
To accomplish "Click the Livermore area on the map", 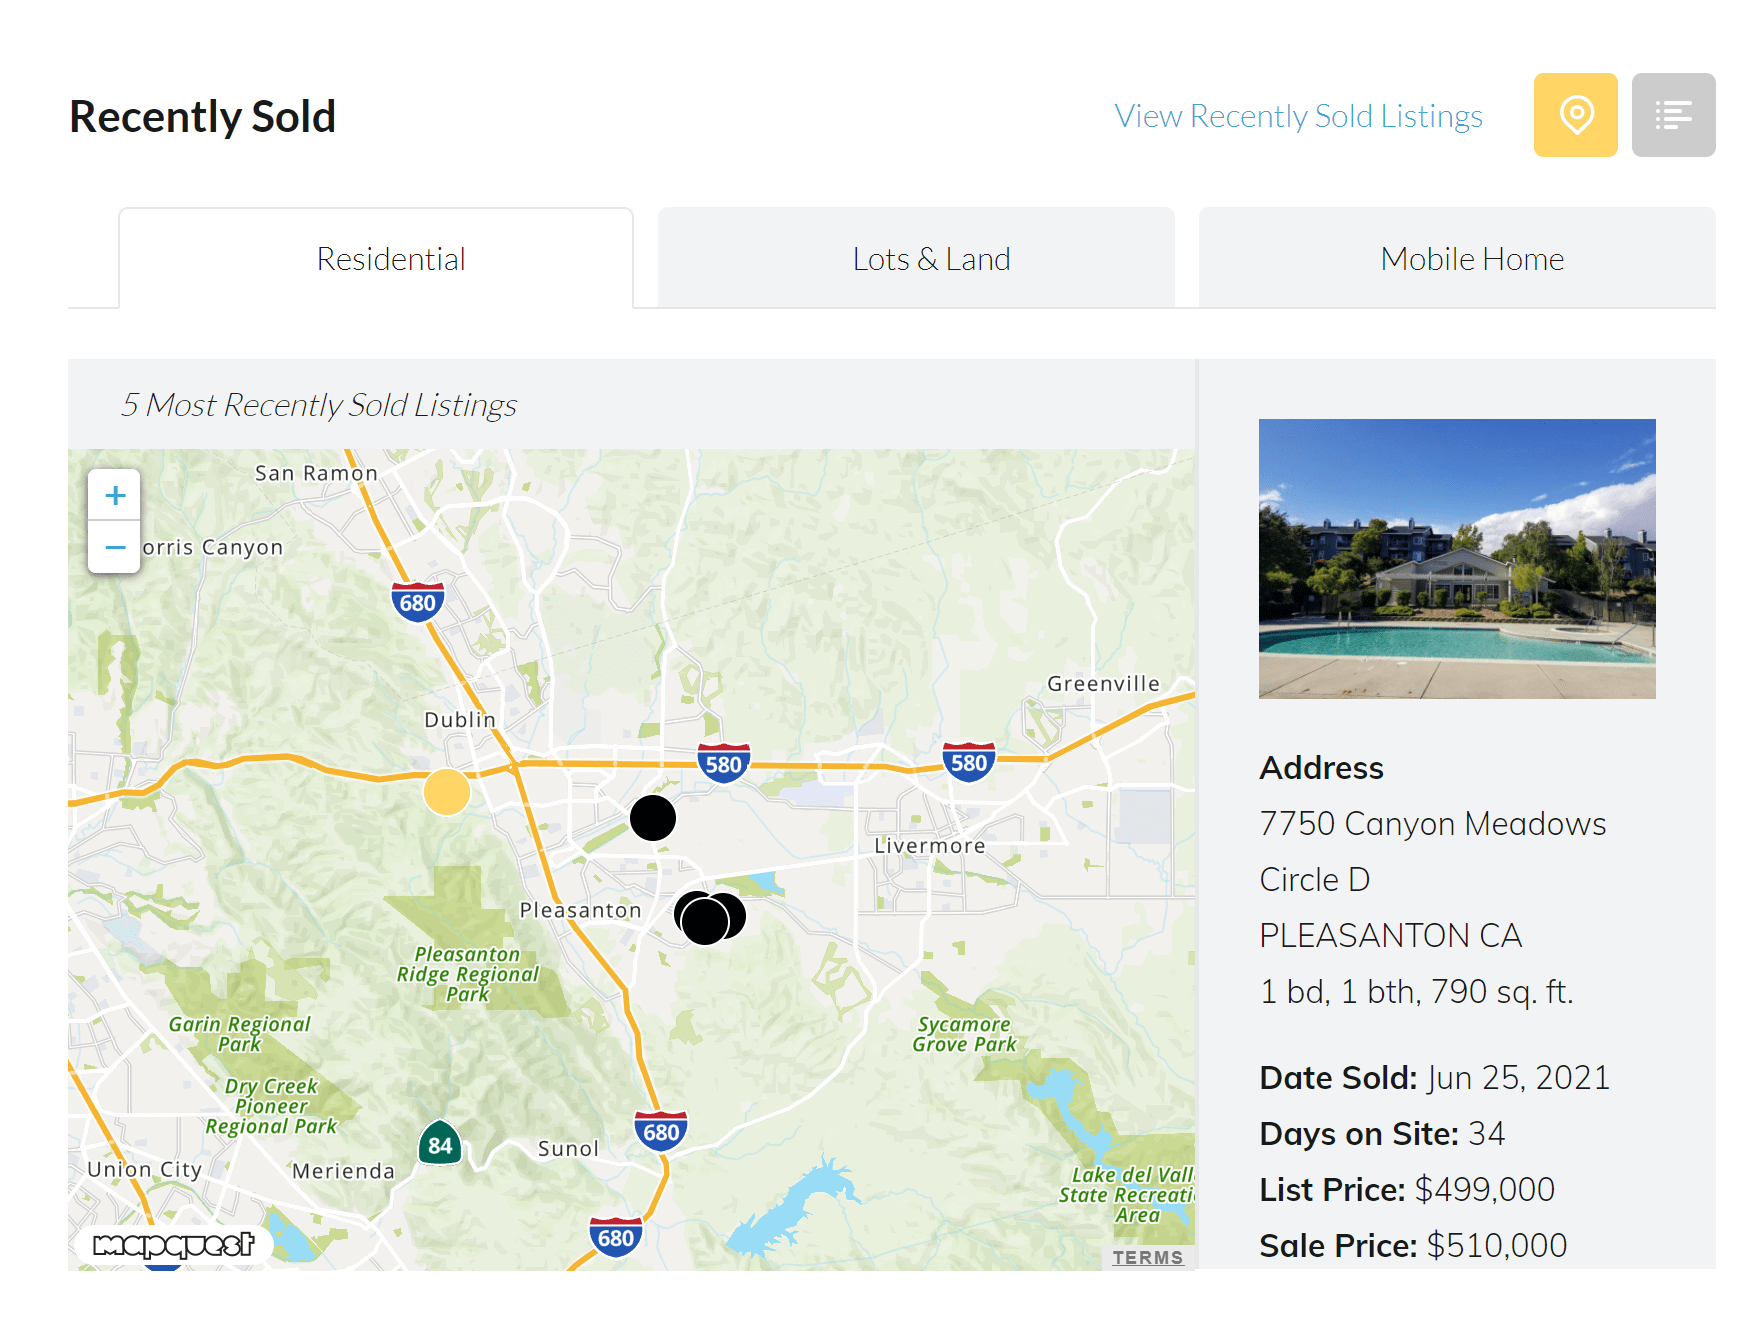I will 928,845.
